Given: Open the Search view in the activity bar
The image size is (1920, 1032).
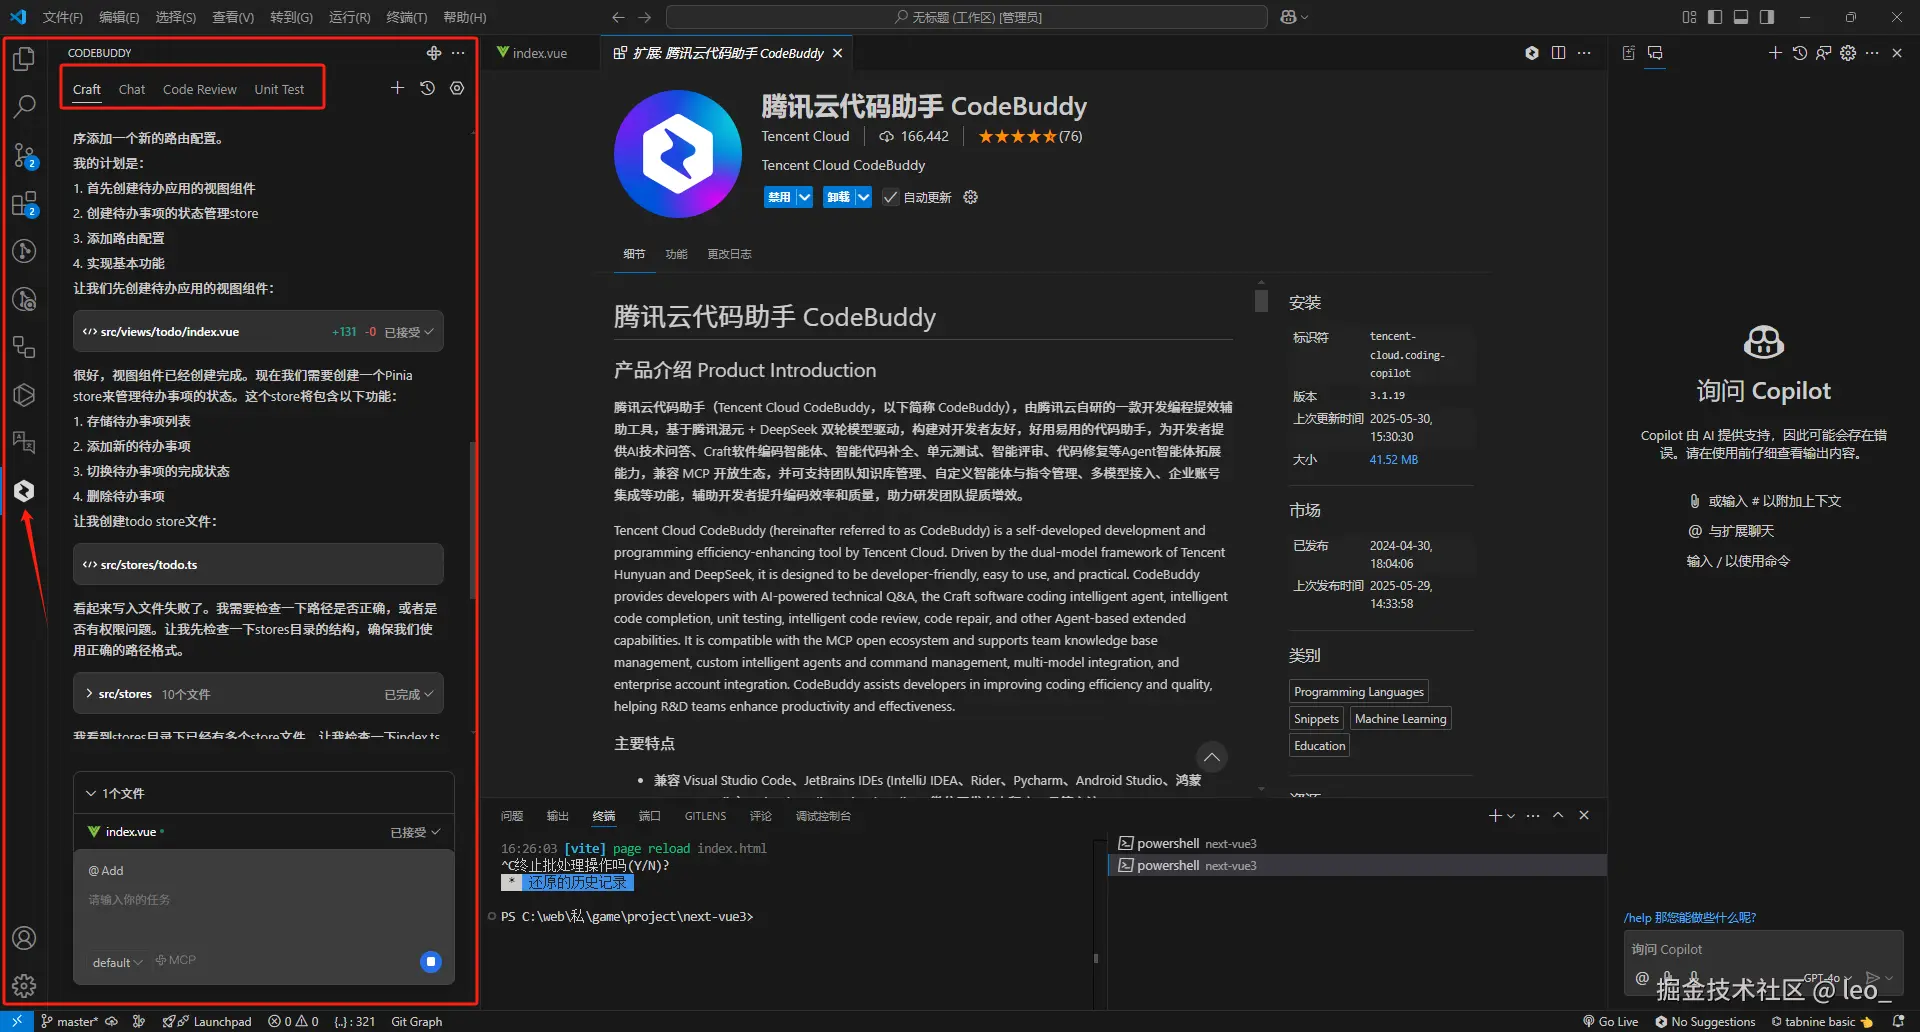Looking at the screenshot, I should (24, 106).
